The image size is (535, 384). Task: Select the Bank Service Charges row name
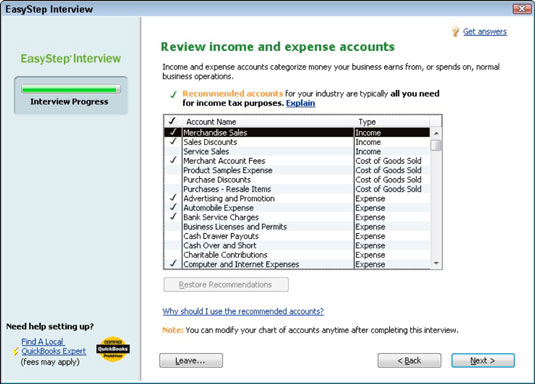(221, 217)
